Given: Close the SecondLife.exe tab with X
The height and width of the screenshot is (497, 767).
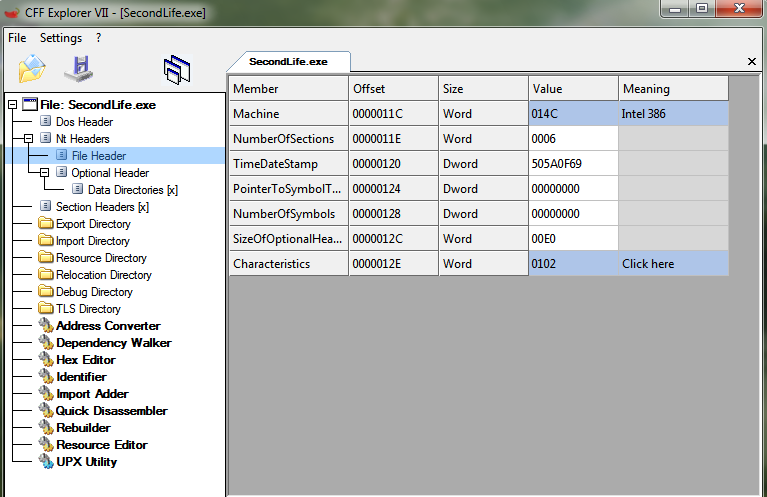Looking at the screenshot, I should [x=752, y=62].
